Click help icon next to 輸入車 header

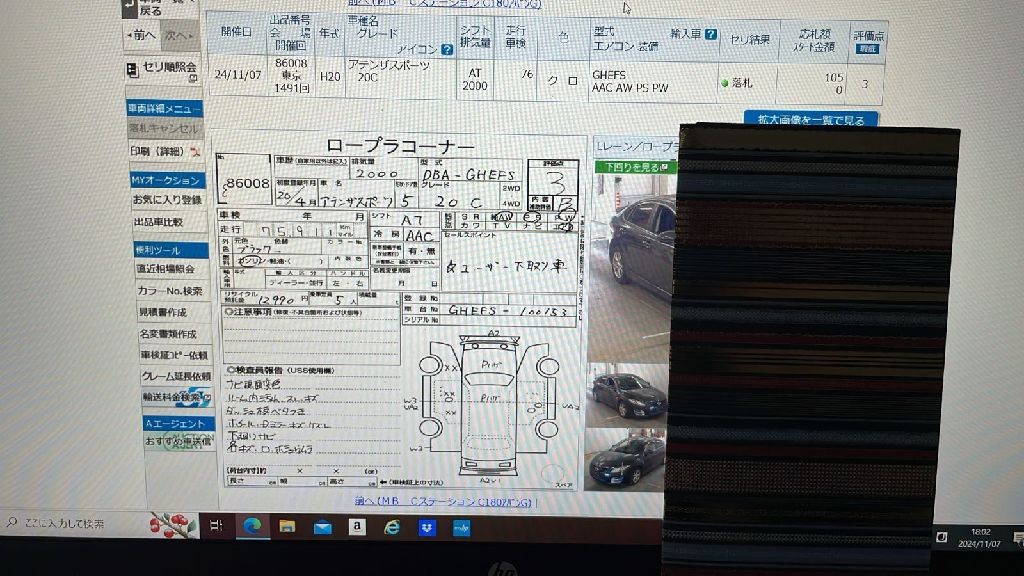click(x=710, y=34)
